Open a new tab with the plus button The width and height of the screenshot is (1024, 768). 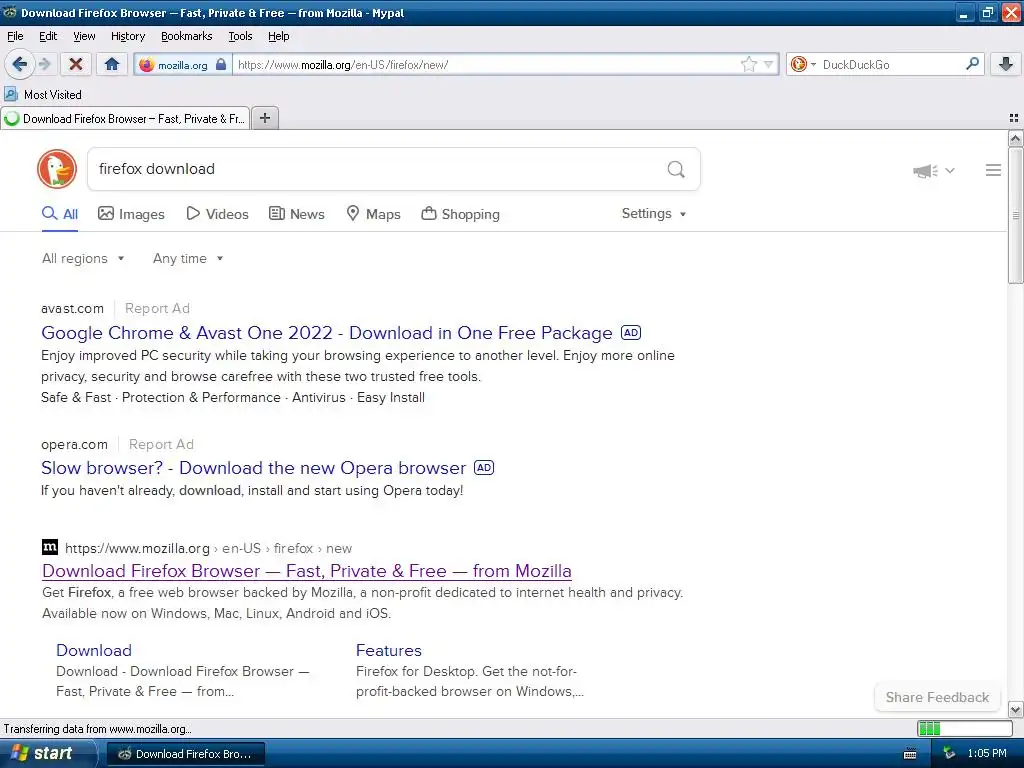[264, 118]
